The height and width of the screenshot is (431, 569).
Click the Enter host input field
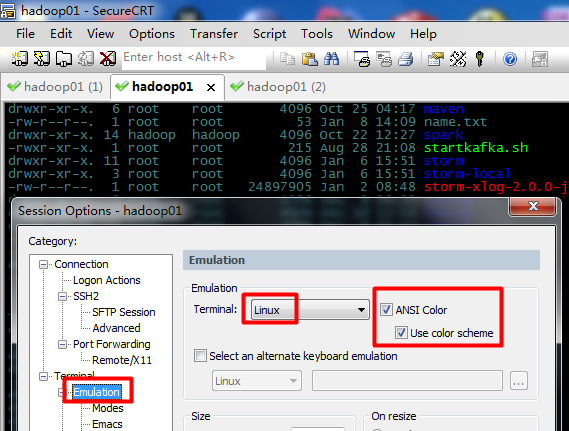coord(194,58)
